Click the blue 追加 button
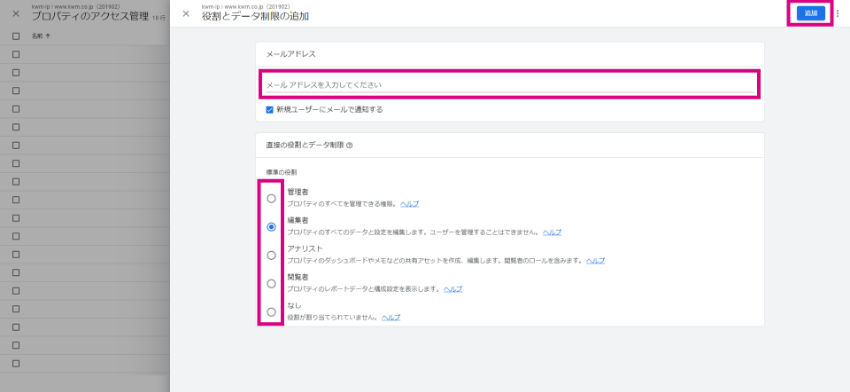Image resolution: width=850 pixels, height=392 pixels. point(810,14)
